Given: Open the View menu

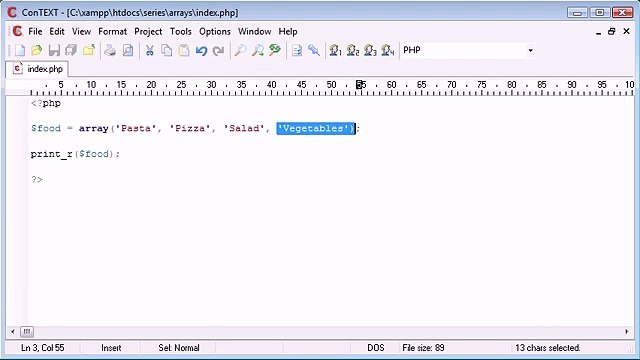Looking at the screenshot, I should pos(81,31).
